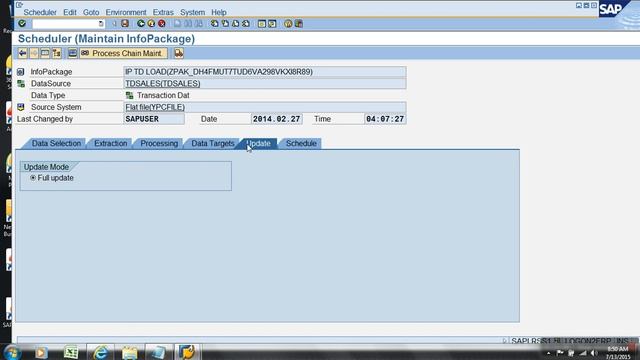Click the Source System row icon
Image resolution: width=640 pixels, height=360 pixels.
(x=21, y=107)
